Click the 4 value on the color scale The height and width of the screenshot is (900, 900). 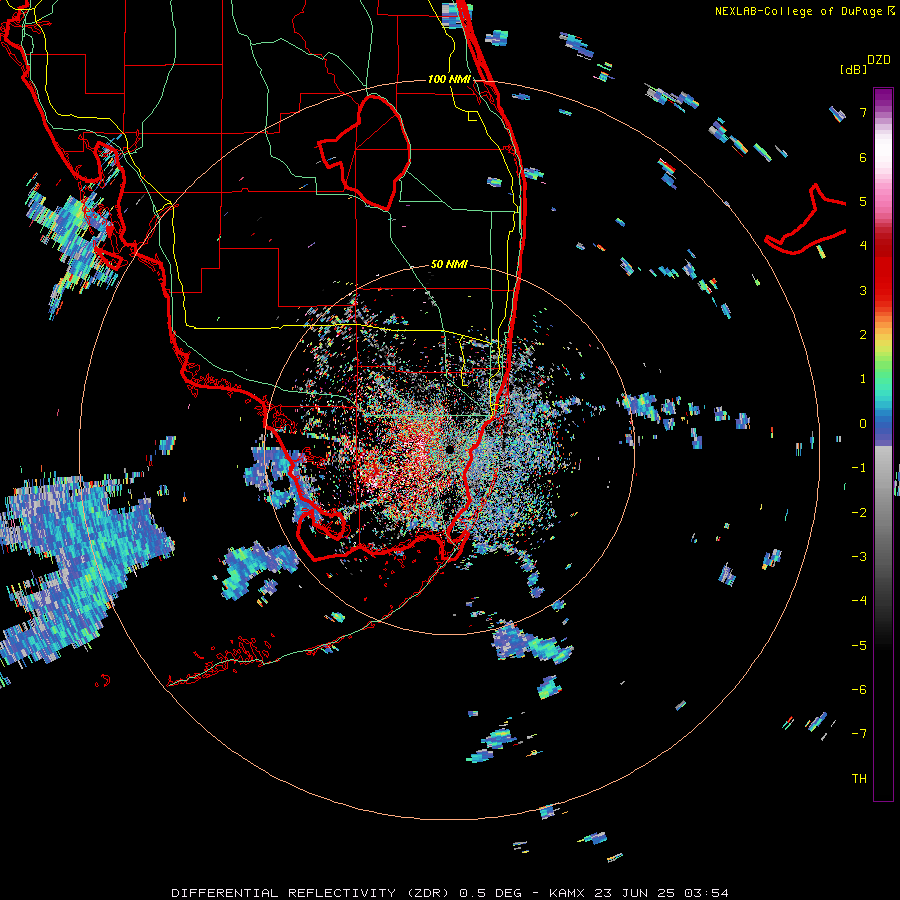[x=863, y=246]
